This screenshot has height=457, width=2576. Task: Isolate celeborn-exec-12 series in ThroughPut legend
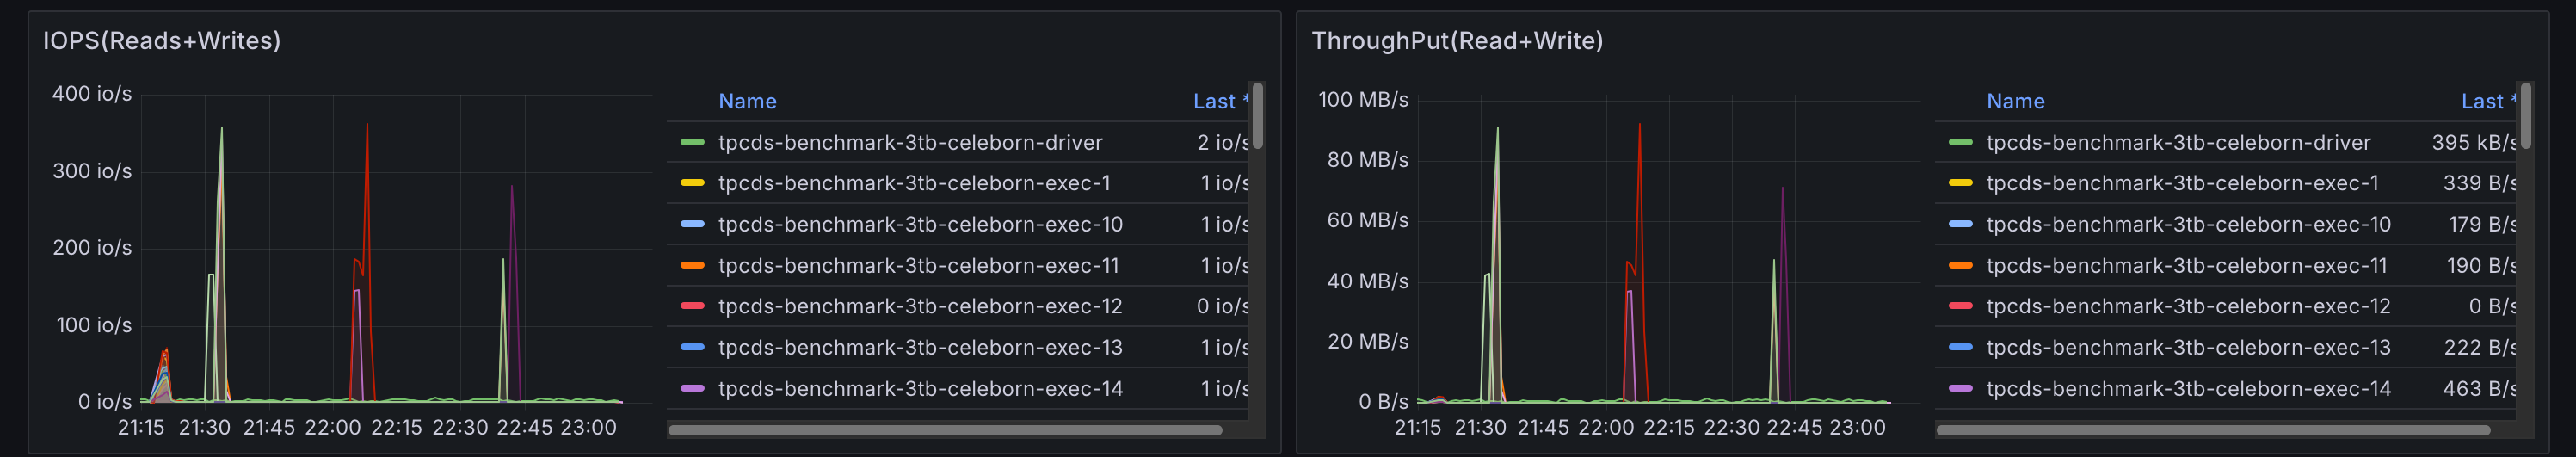tap(2188, 307)
